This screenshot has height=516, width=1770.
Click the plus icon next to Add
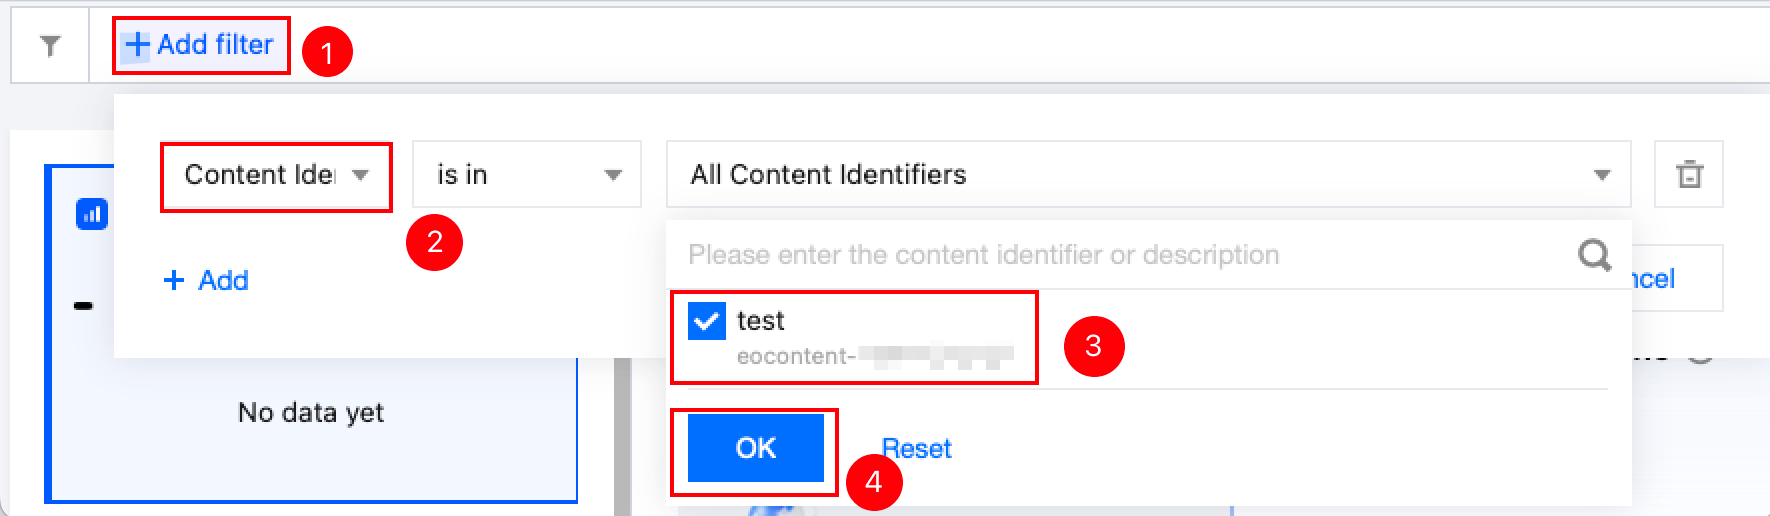pos(174,280)
